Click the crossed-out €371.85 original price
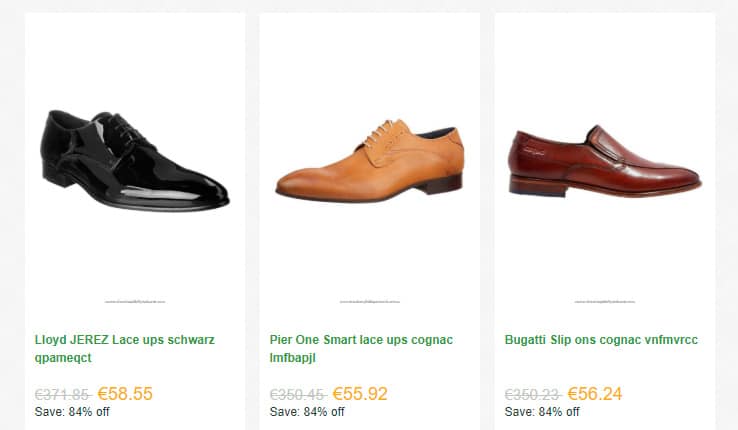This screenshot has height=430, width=738. pyautogui.click(x=62, y=395)
